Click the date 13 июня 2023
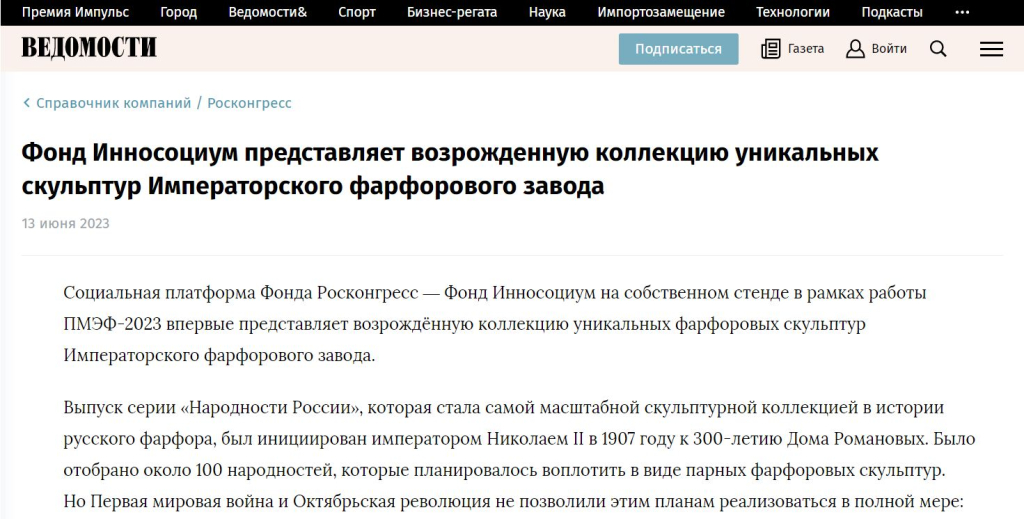The image size is (1024, 519). click(65, 223)
